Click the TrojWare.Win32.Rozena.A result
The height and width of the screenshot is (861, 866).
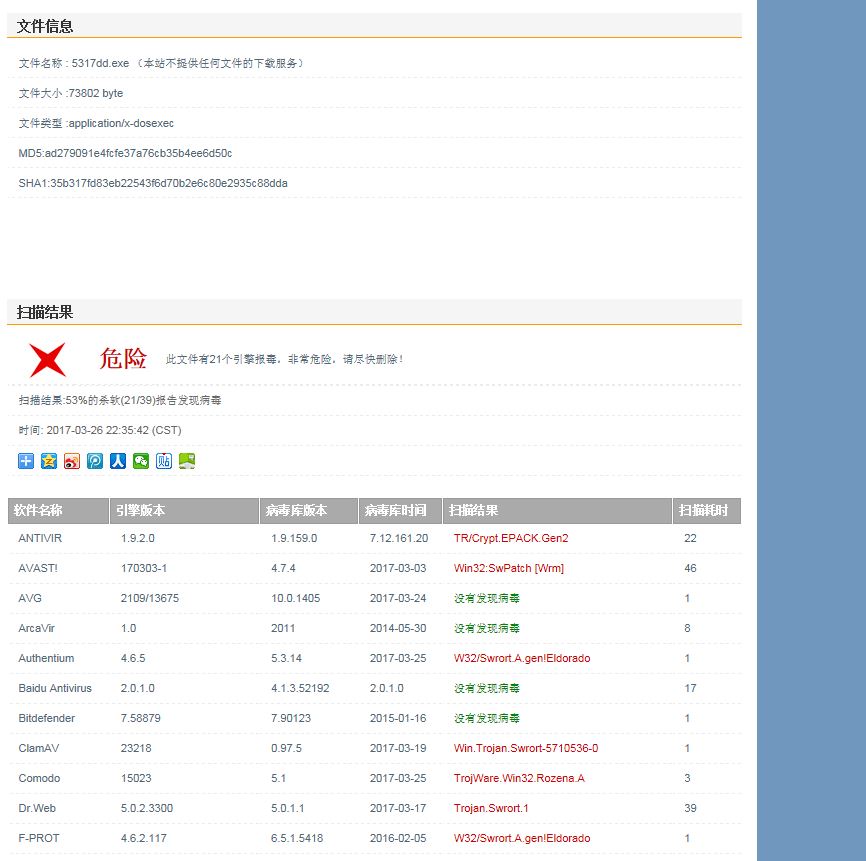pyautogui.click(x=519, y=778)
